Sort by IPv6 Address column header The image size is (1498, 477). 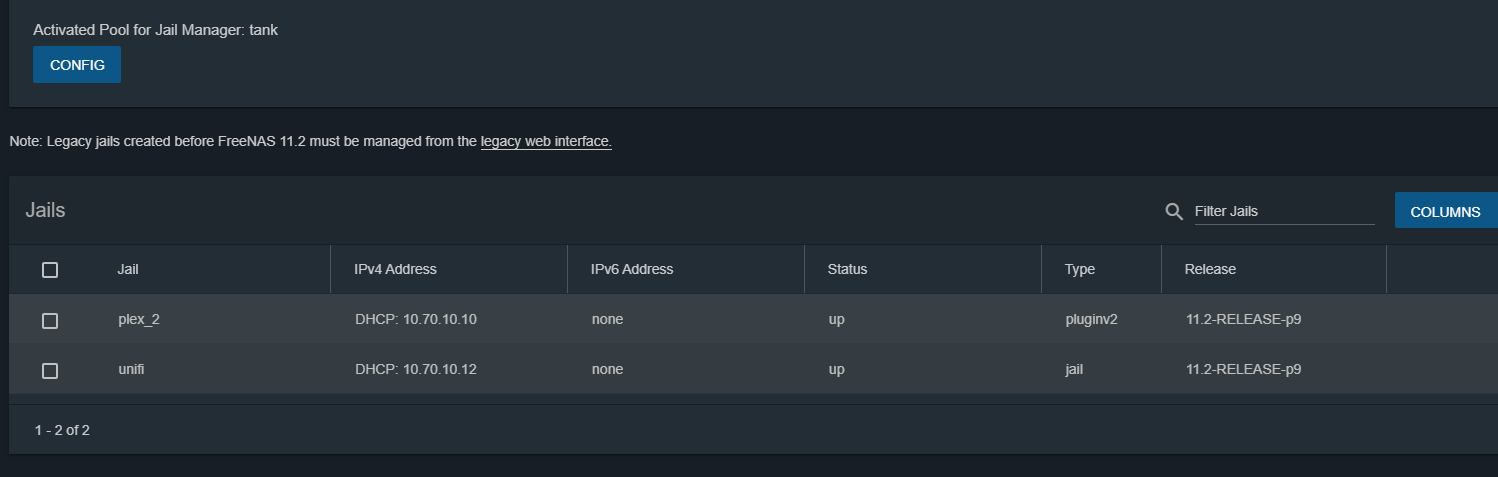(x=632, y=269)
